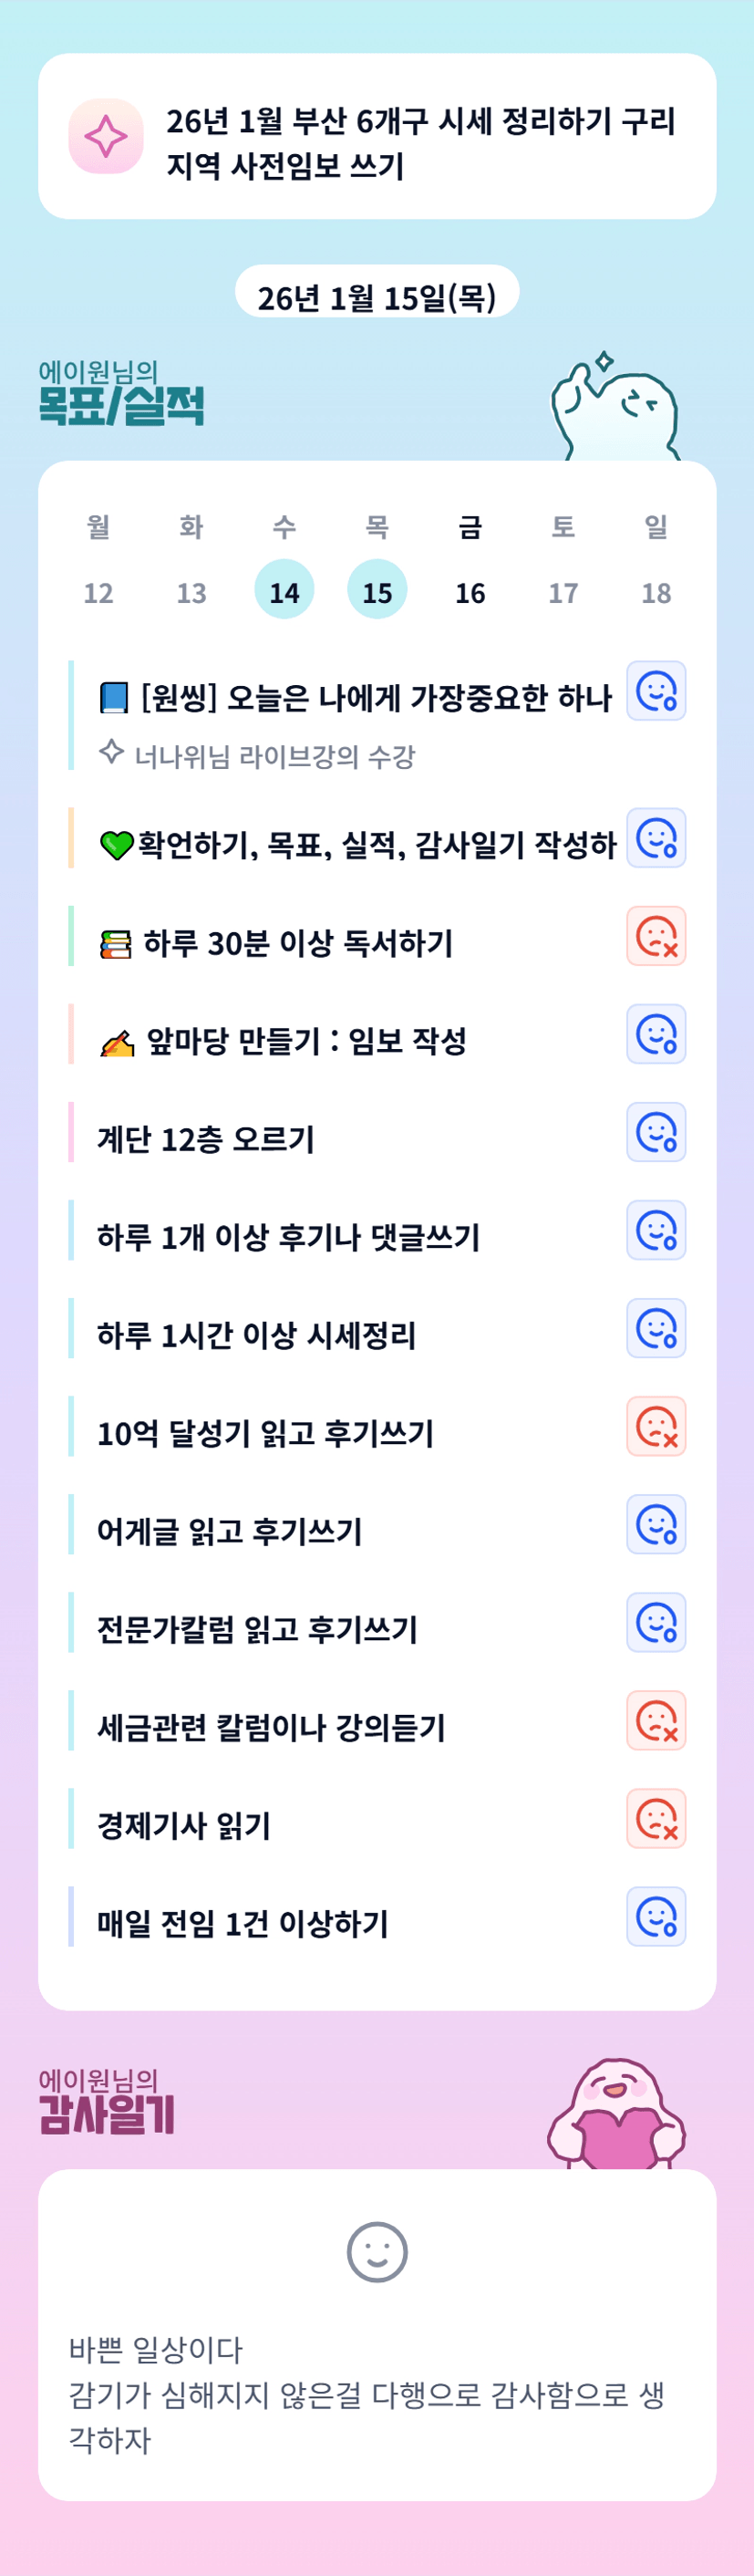The width and height of the screenshot is (754, 2576).
Task: Toggle status face for 10억 달성기 읽고 후기쓰기
Action: pyautogui.click(x=656, y=1426)
